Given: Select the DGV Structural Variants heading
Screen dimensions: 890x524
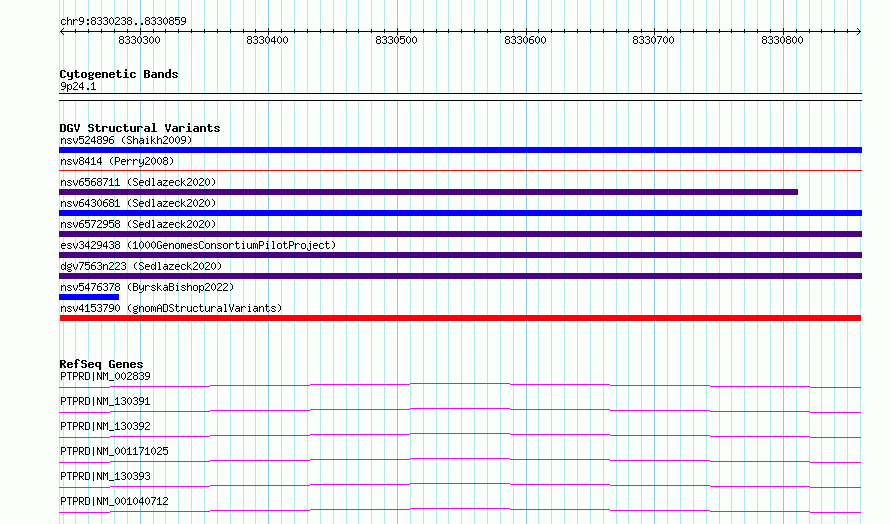Looking at the screenshot, I should pos(140,128).
